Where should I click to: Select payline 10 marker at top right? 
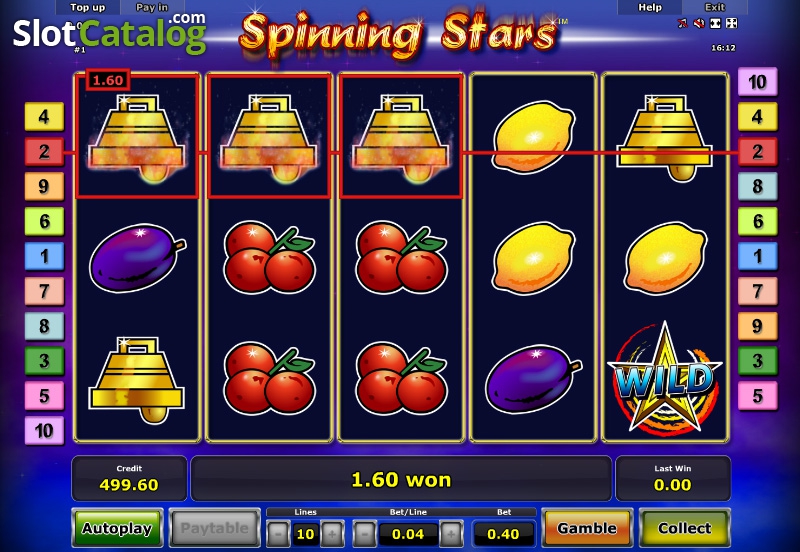tap(758, 82)
